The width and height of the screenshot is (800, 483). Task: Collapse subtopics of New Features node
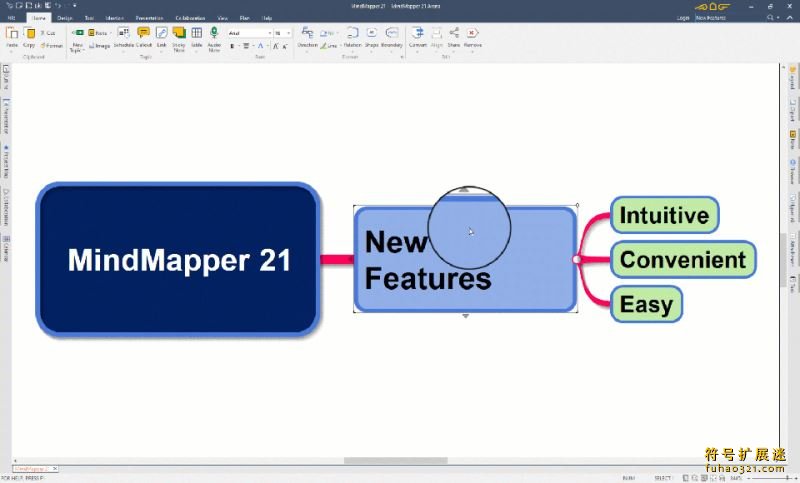pos(577,260)
